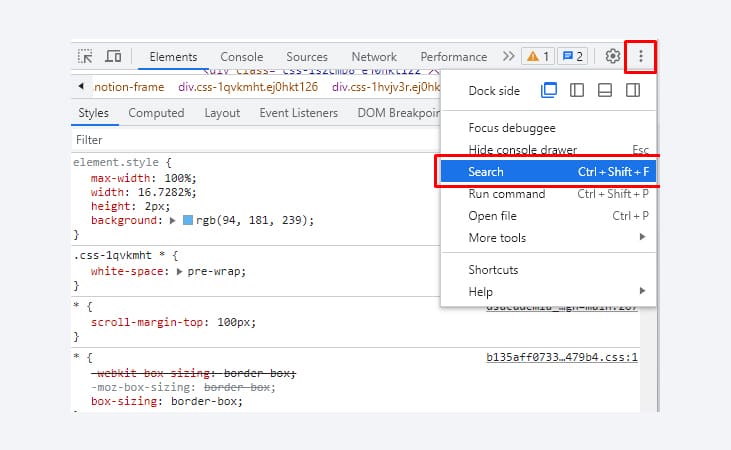Click the pre-wrap value
Image resolution: width=731 pixels, height=450 pixels.
214,271
